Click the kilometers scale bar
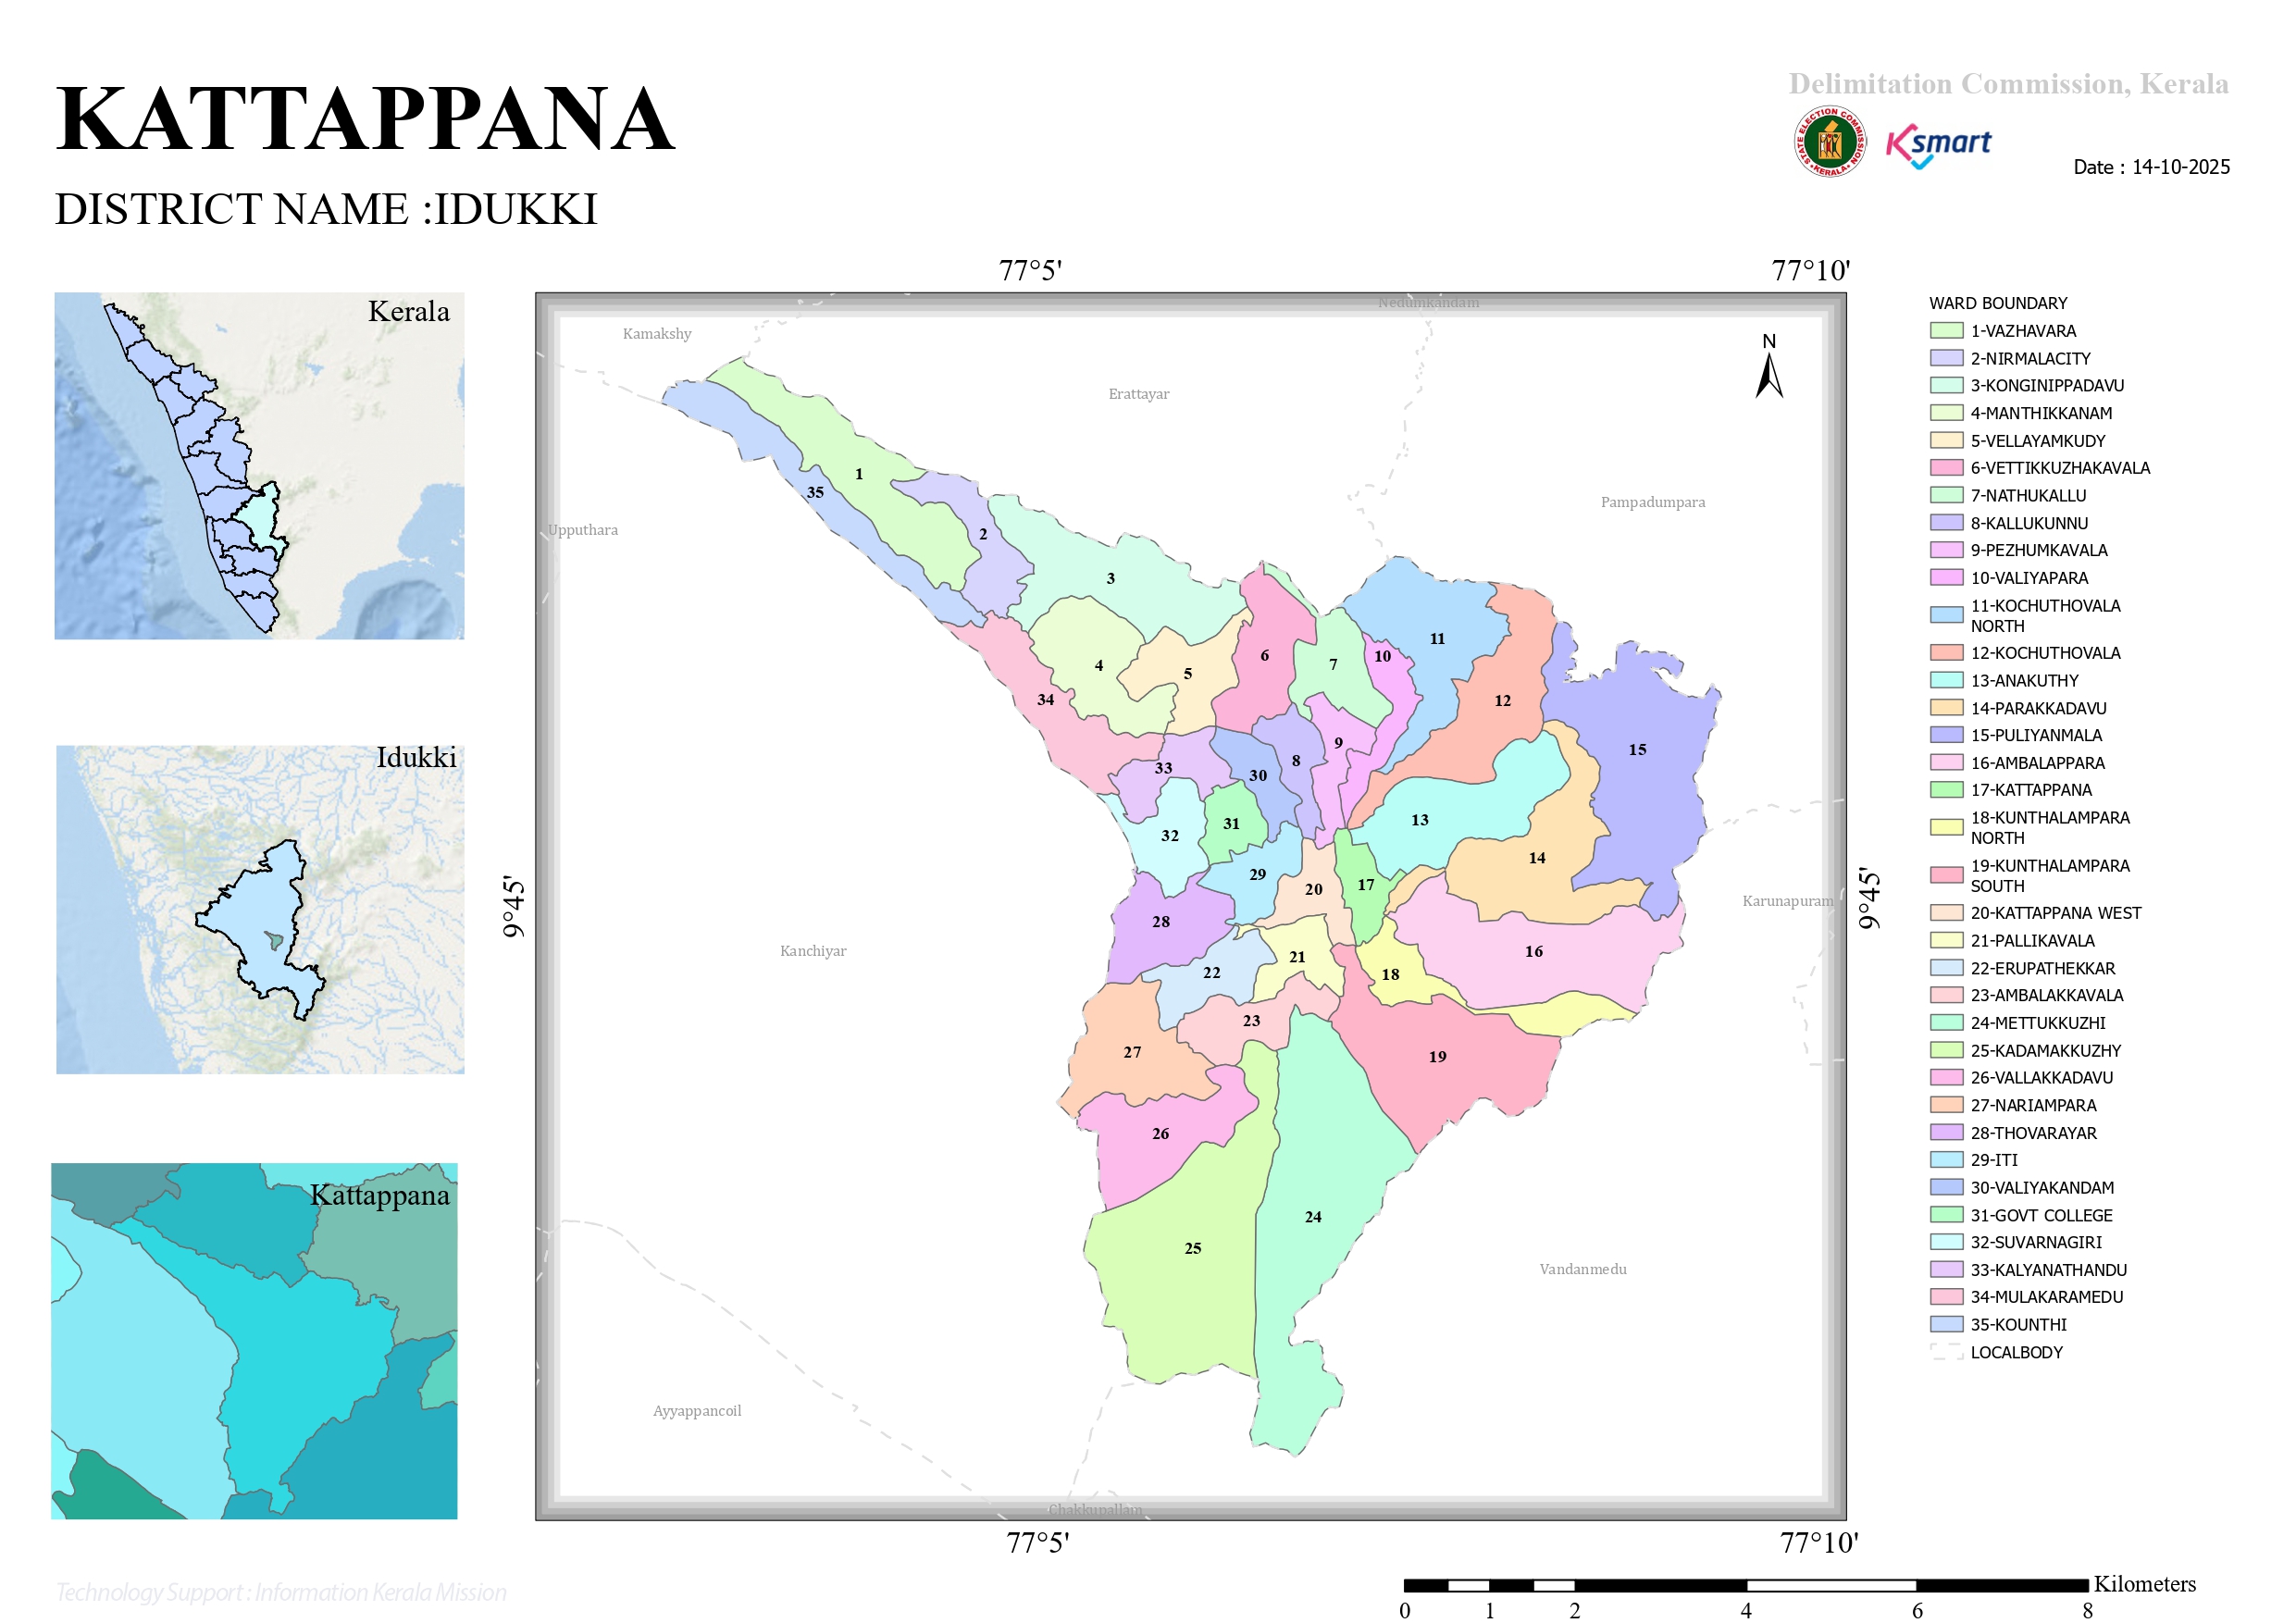The image size is (2296, 1623). (x=1746, y=1585)
